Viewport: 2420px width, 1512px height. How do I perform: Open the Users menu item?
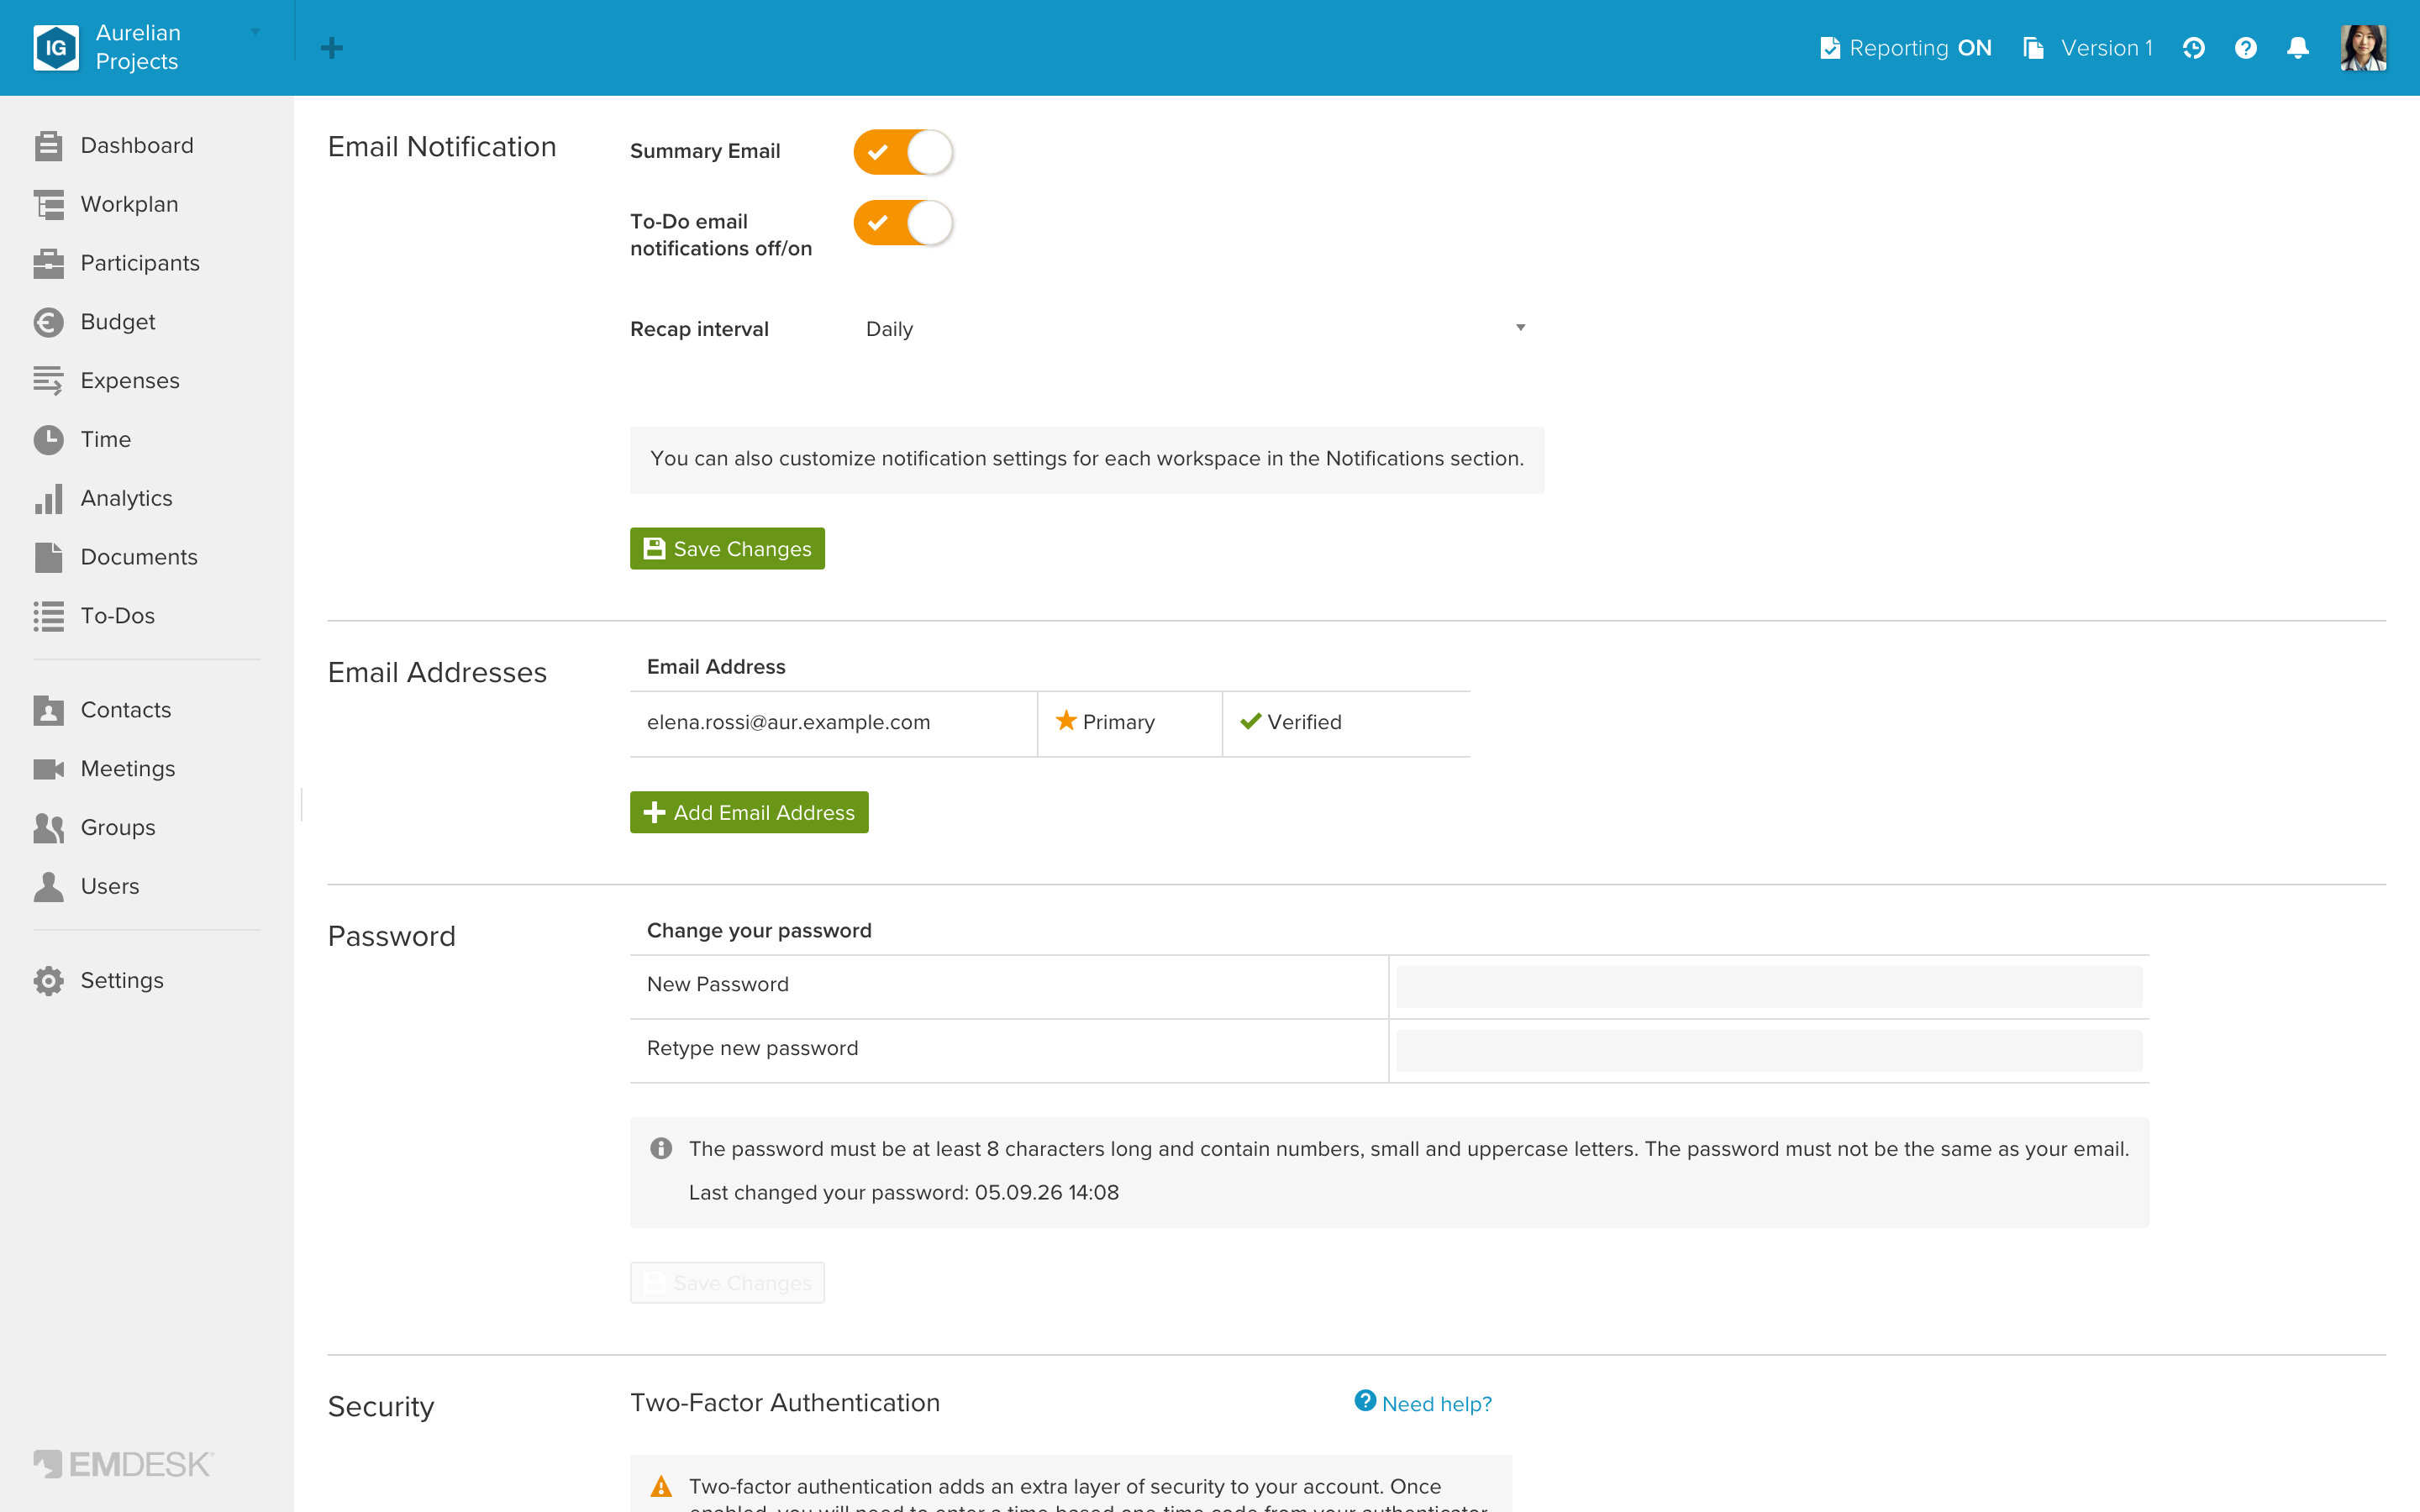coord(110,887)
